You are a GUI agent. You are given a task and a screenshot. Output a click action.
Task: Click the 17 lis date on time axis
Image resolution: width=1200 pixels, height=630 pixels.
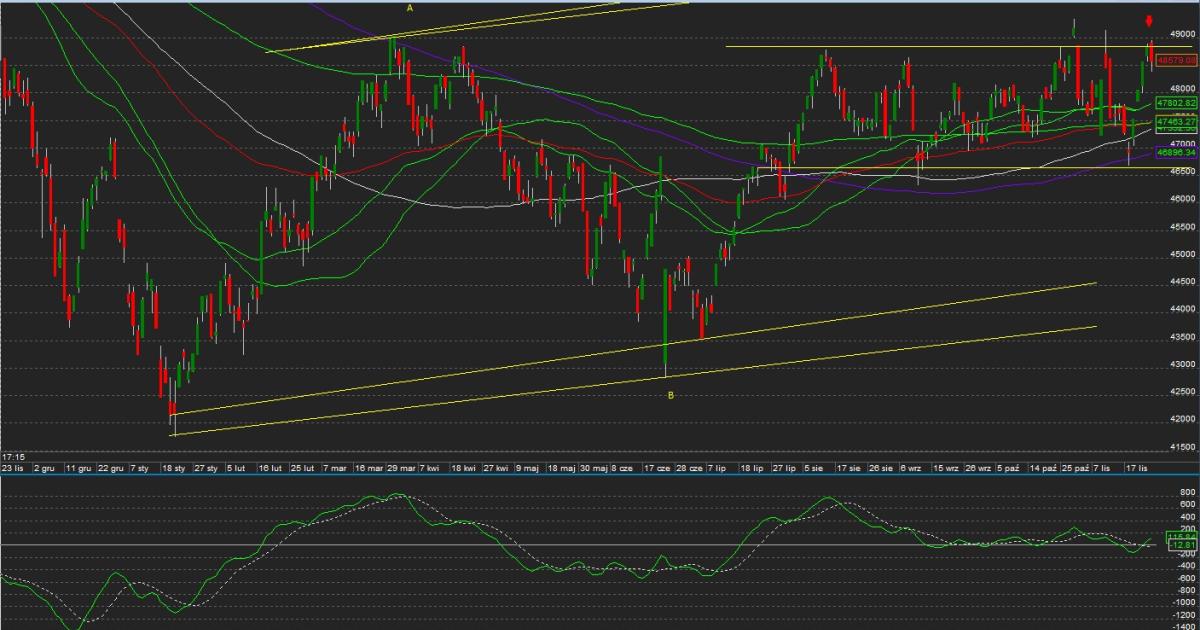(x=1136, y=467)
